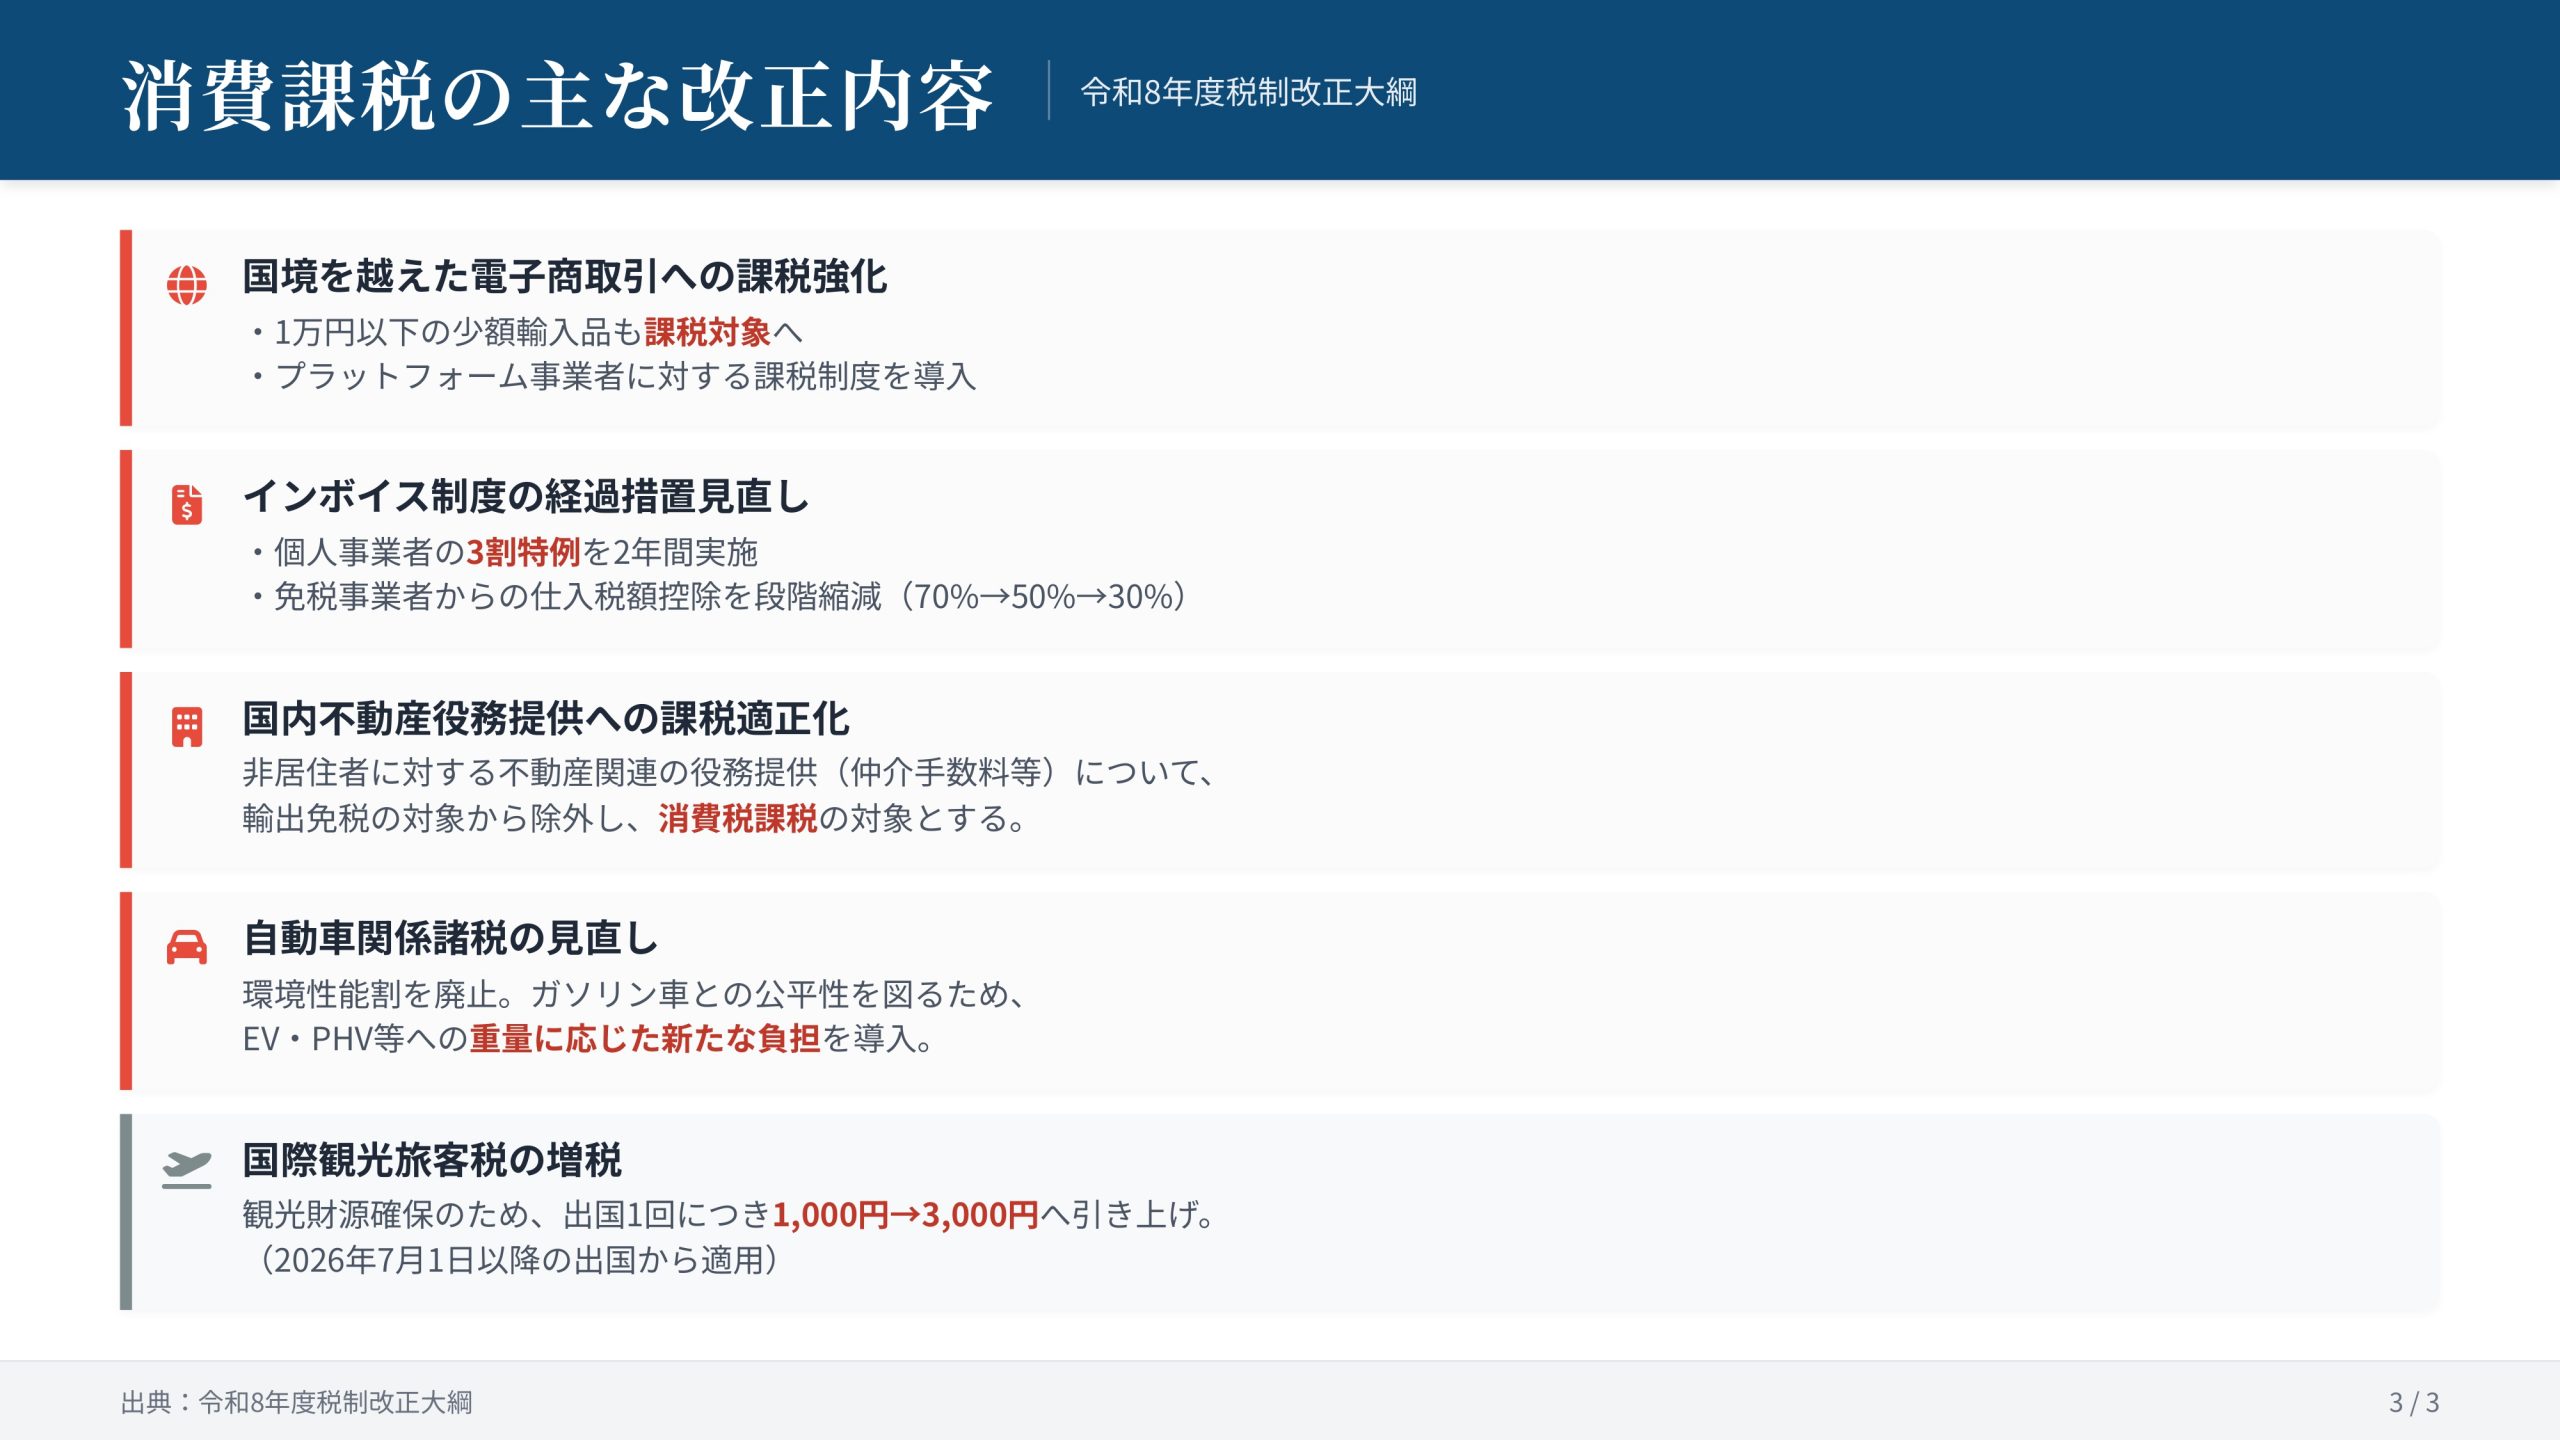
Task: Click the red text 消費税課税
Action: pyautogui.click(x=737, y=819)
